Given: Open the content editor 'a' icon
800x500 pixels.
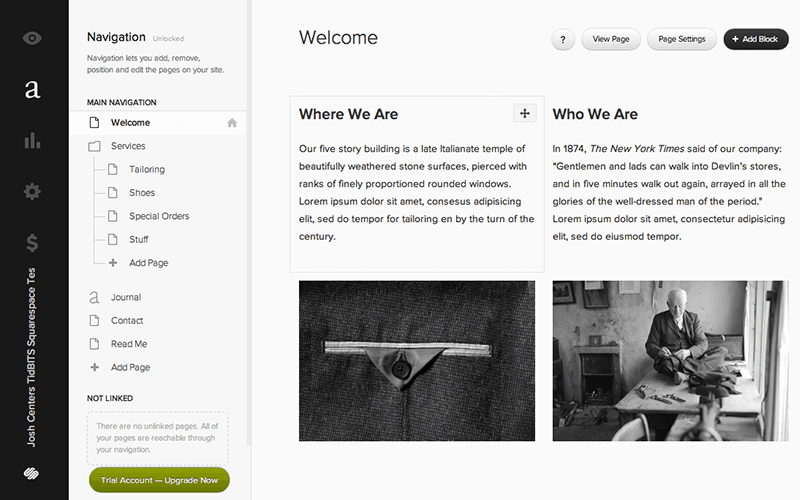Looking at the screenshot, I should coord(33,90).
